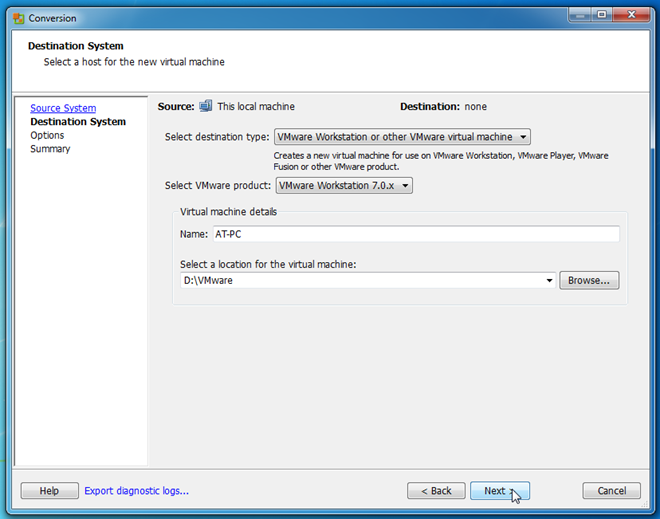The width and height of the screenshot is (660, 519).
Task: Minimize the Conversion window
Action: pos(580,15)
